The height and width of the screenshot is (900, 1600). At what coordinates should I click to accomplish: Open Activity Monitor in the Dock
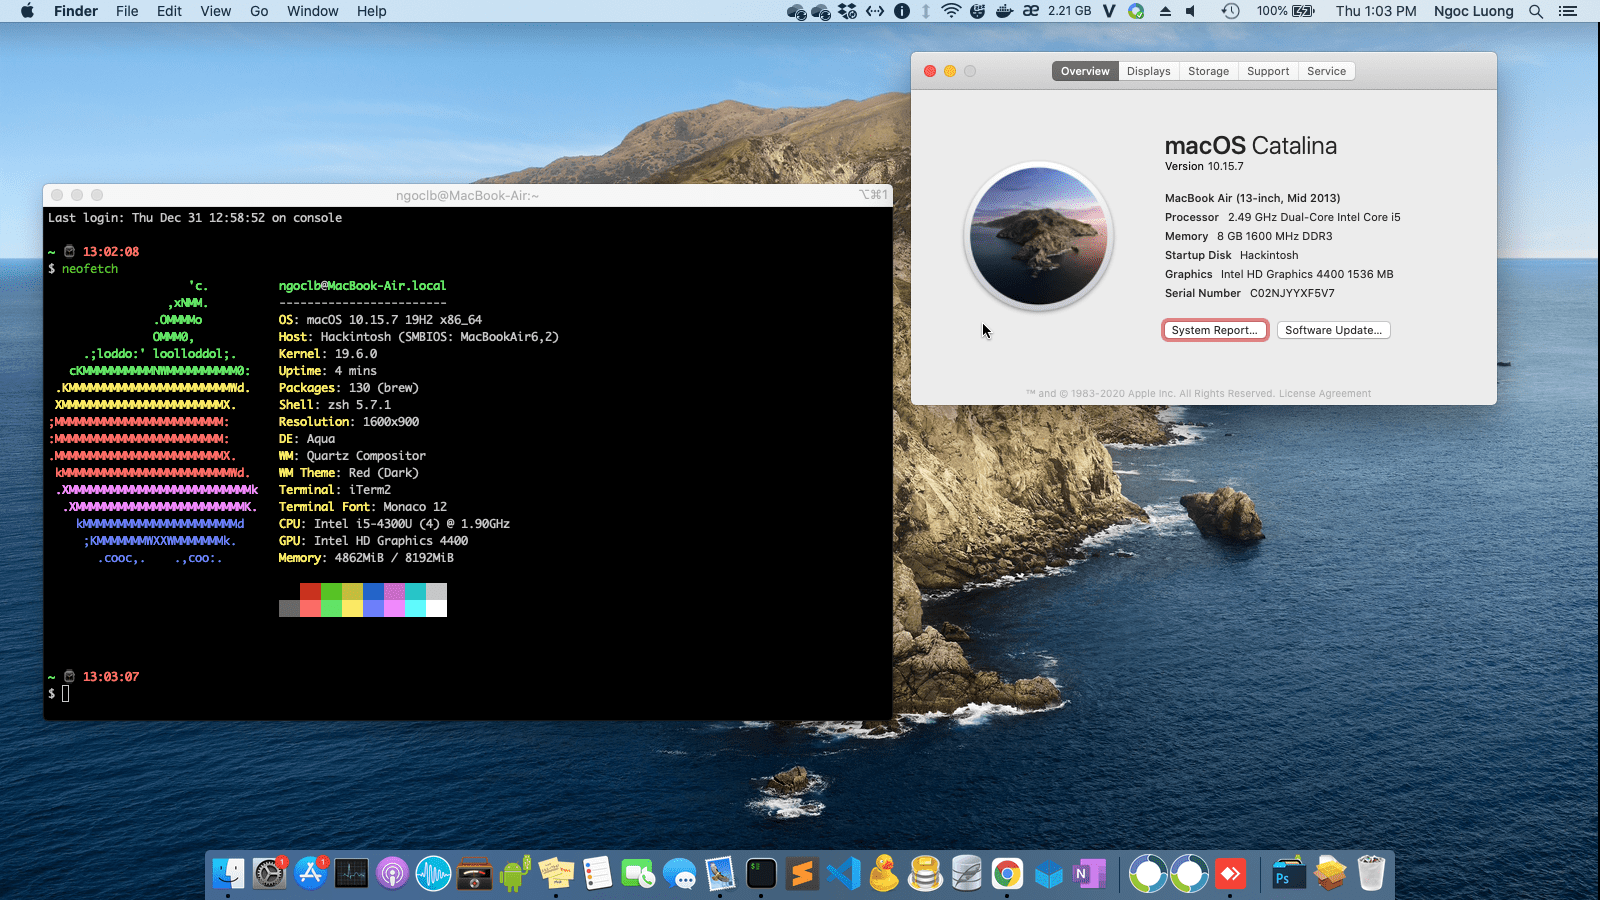click(352, 874)
